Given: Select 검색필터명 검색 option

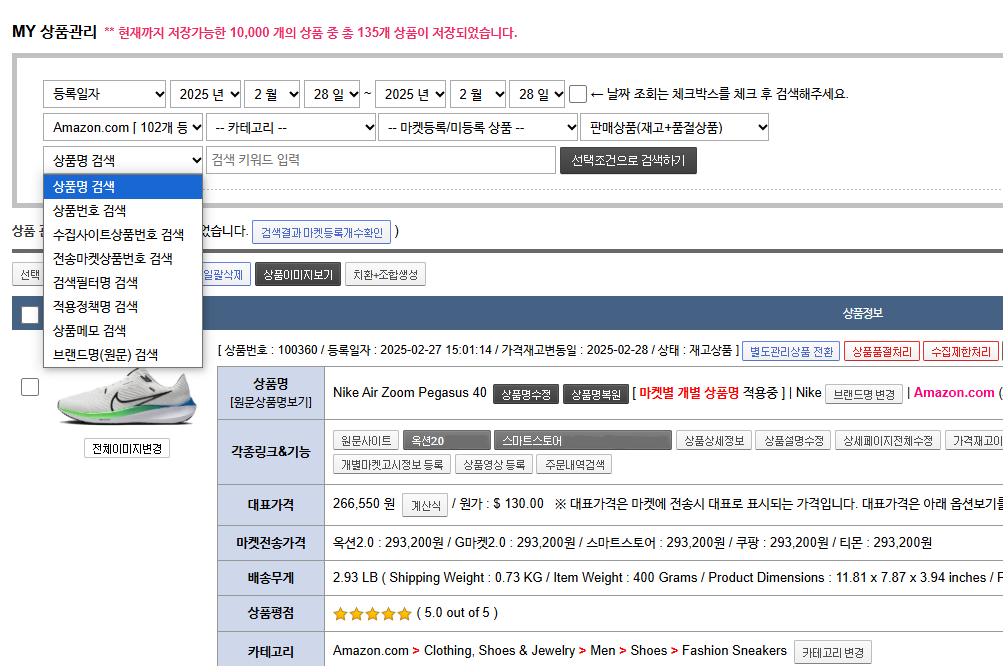Looking at the screenshot, I should 96,282.
